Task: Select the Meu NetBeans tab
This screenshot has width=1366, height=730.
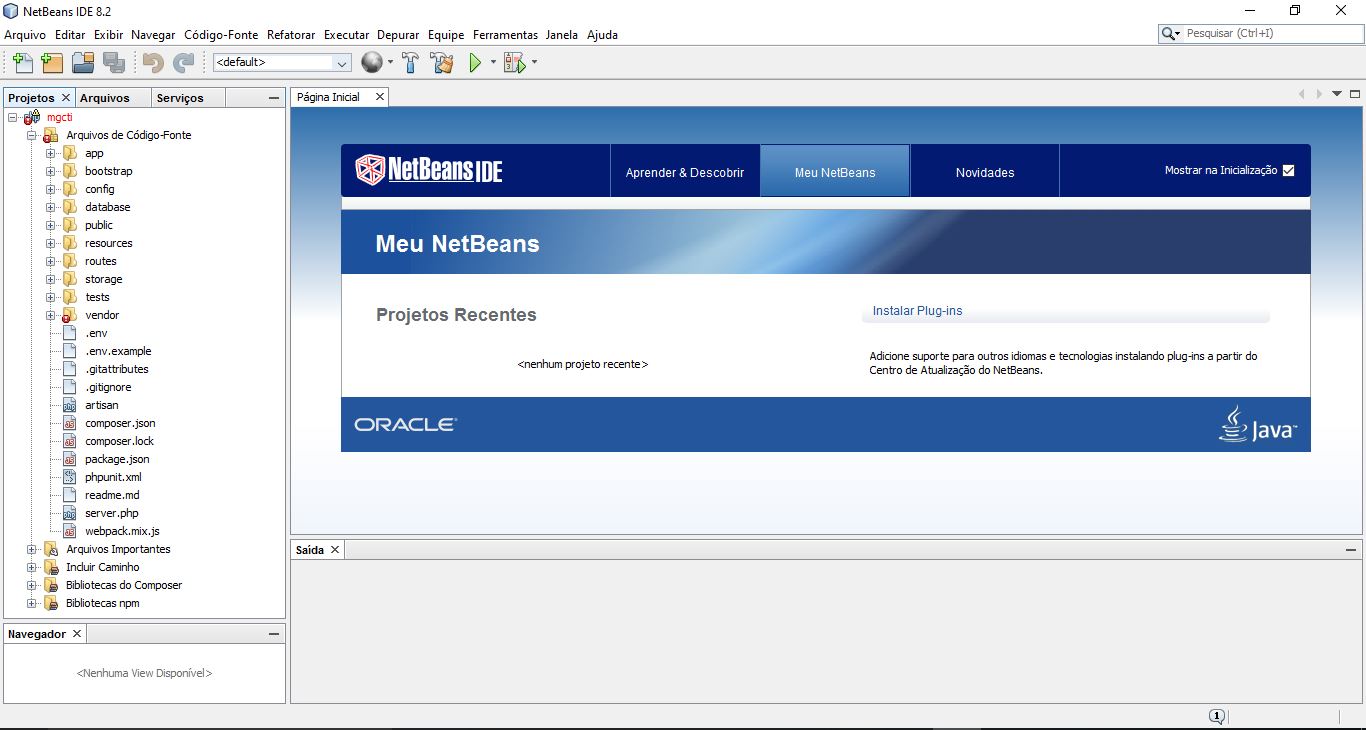Action: [835, 172]
